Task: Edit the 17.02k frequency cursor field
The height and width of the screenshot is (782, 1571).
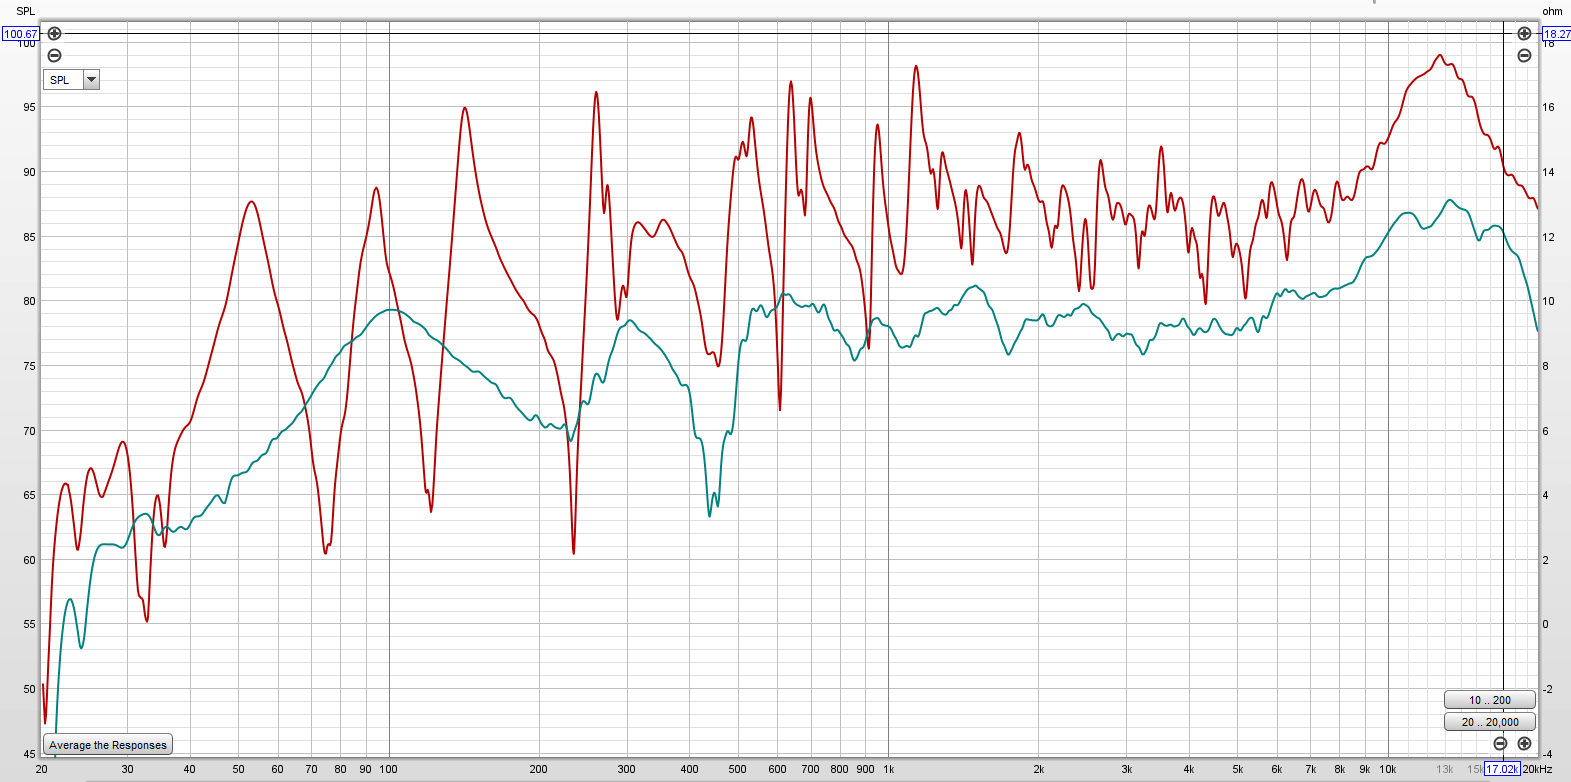Action: [x=1502, y=769]
